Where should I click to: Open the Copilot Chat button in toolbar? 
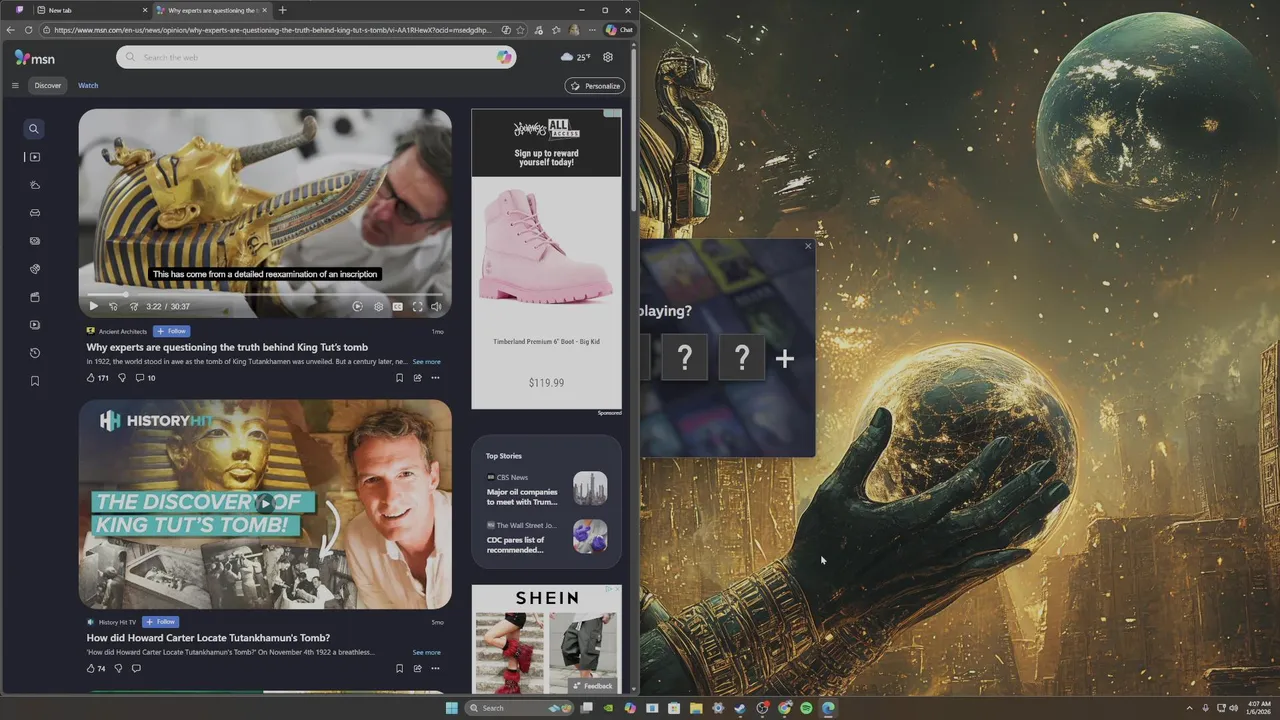tap(620, 30)
